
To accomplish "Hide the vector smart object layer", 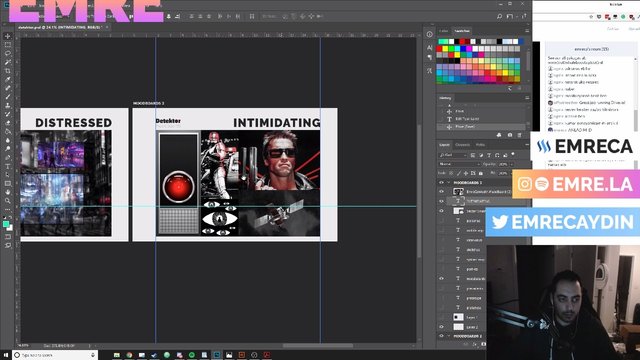I will [x=441, y=211].
